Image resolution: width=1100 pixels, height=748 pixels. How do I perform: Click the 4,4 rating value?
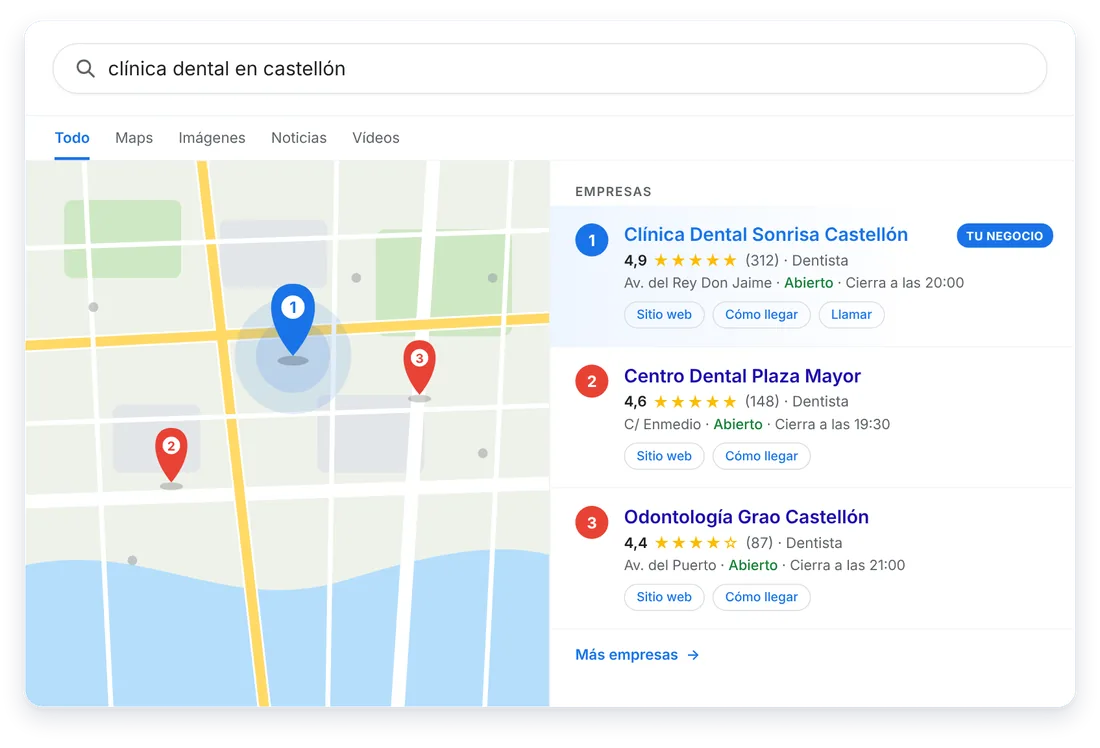(x=636, y=542)
